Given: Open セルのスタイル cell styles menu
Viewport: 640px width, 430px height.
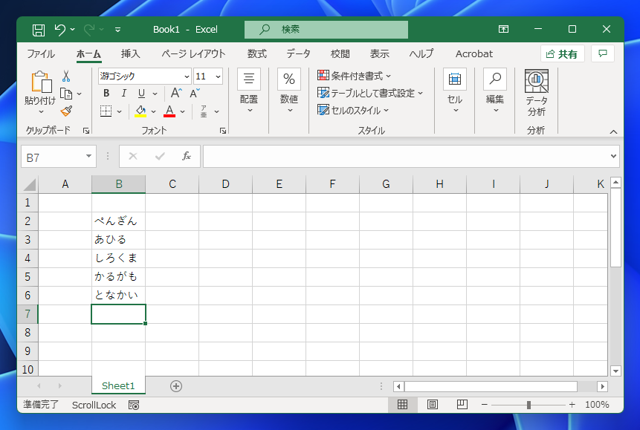Looking at the screenshot, I should tap(353, 111).
